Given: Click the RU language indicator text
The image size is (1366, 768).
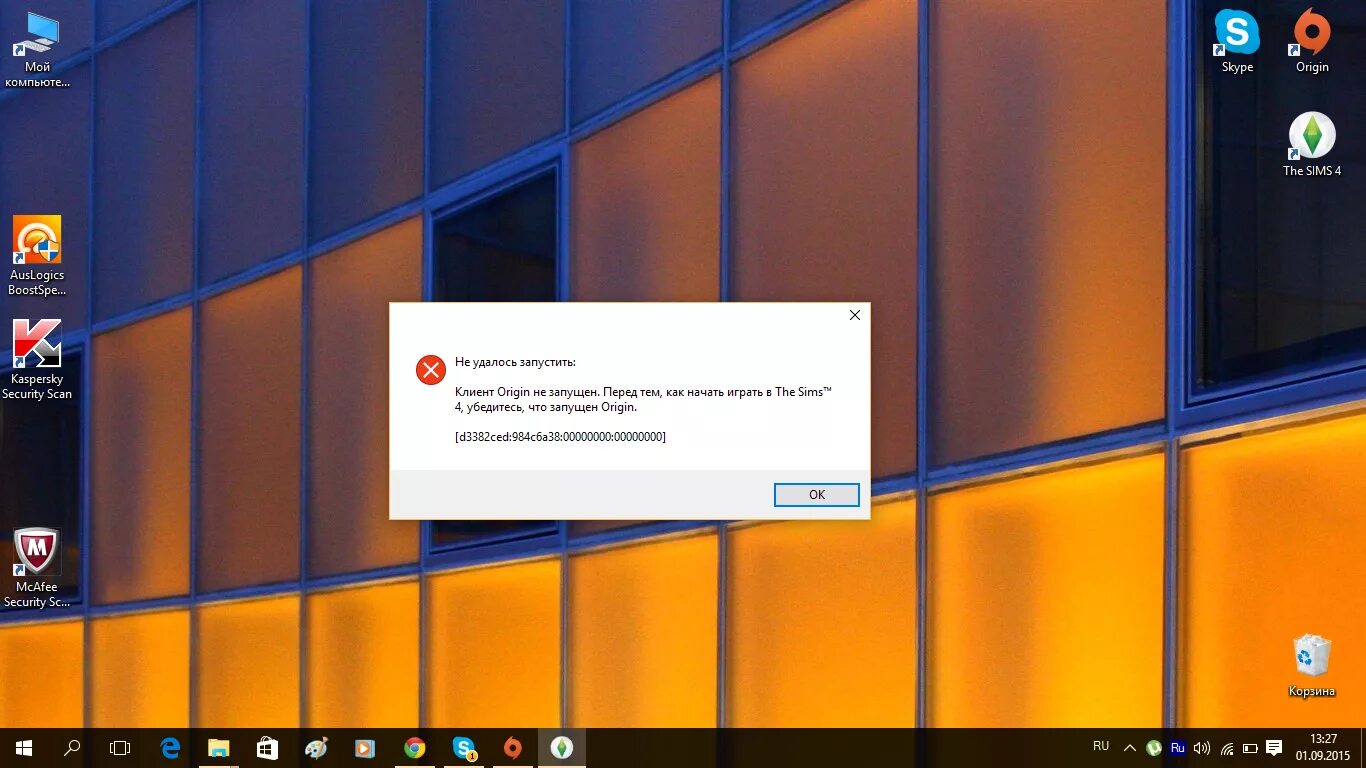Looking at the screenshot, I should point(1101,746).
